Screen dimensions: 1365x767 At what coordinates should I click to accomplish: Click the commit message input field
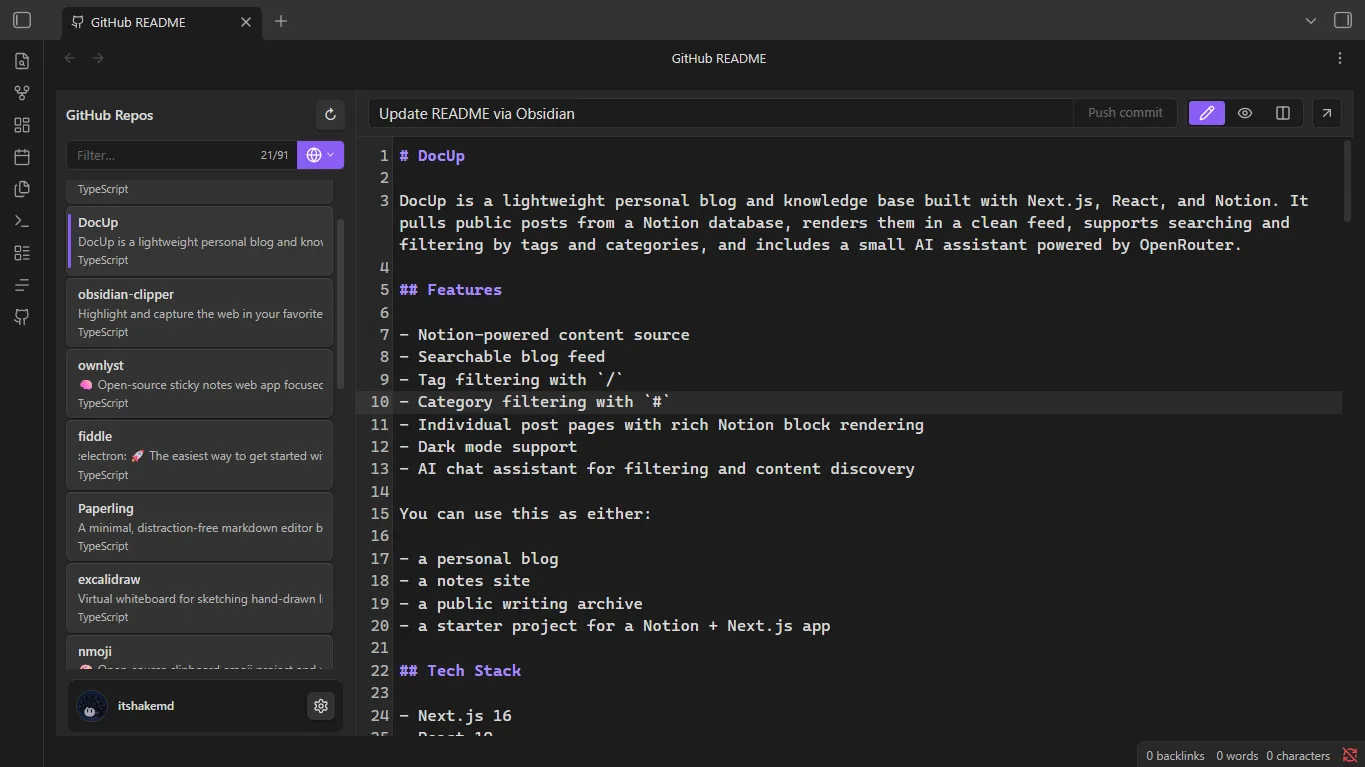click(x=720, y=113)
